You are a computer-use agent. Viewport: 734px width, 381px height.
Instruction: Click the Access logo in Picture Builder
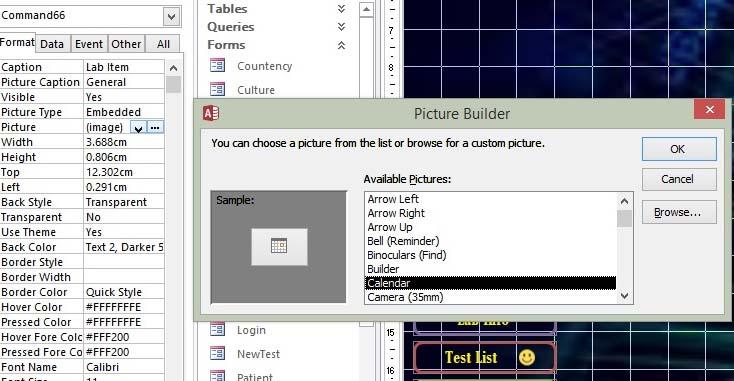[x=211, y=113]
